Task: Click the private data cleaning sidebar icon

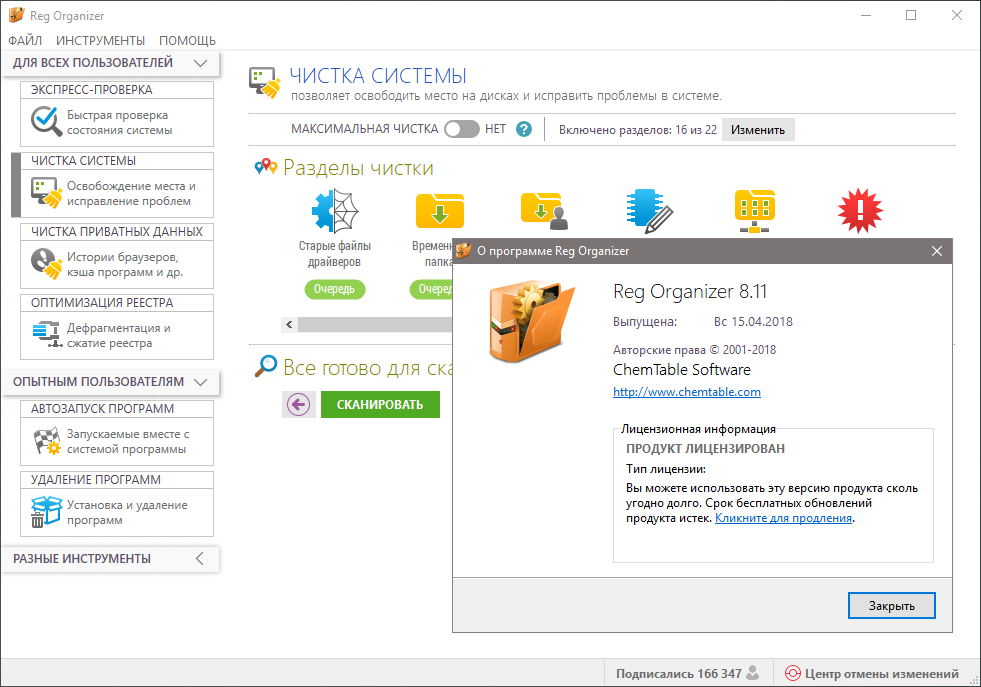Action: pyautogui.click(x=46, y=263)
